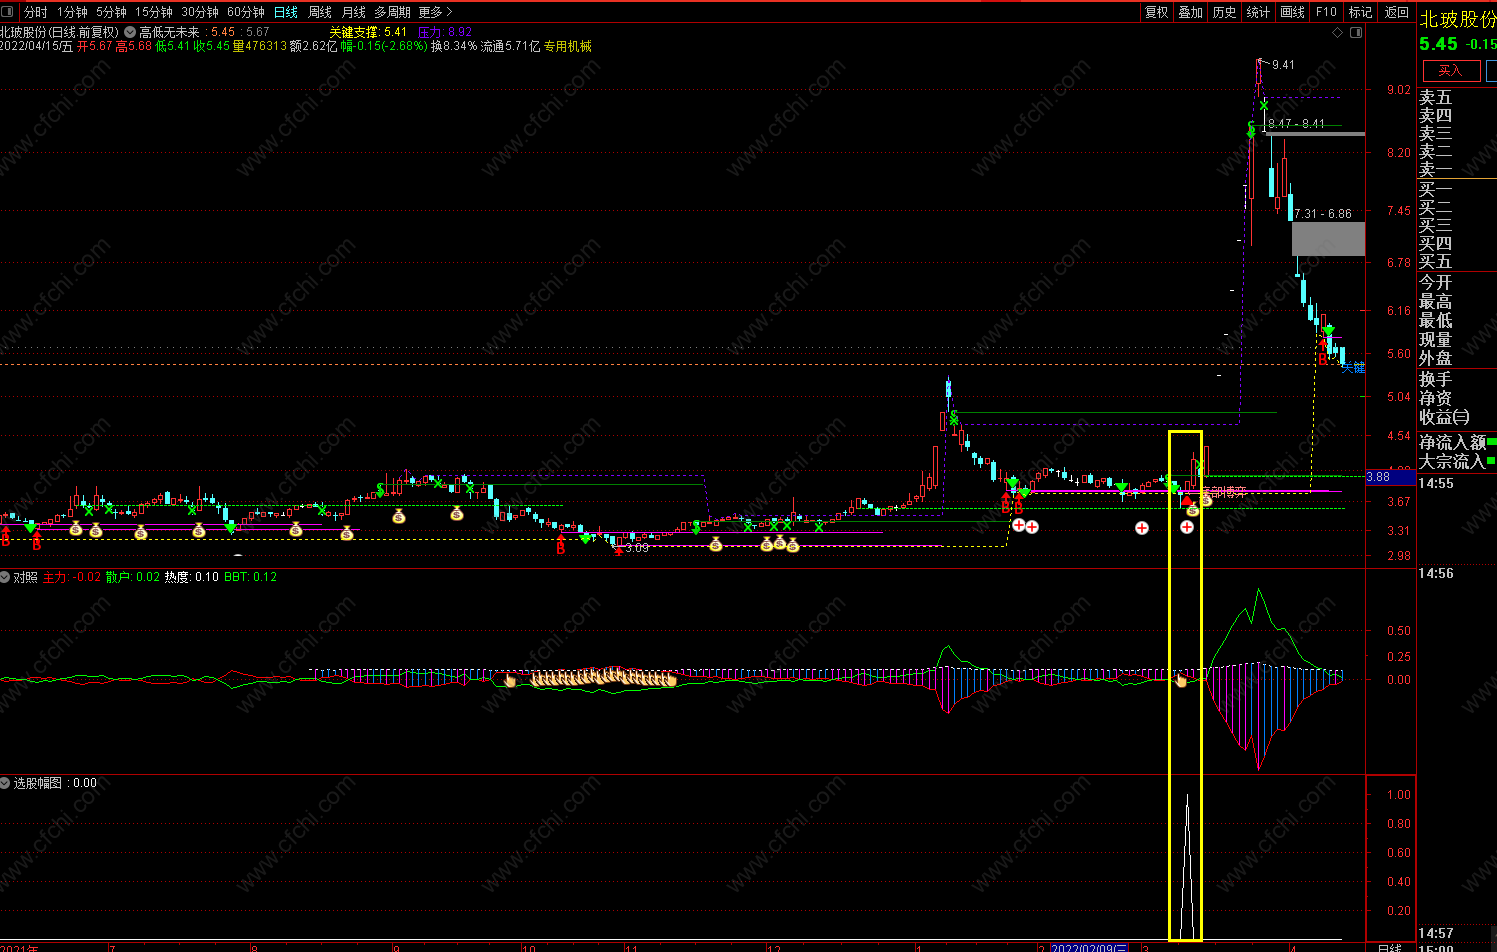Click the 2022/02/09 date marker on the time axis
This screenshot has width=1497, height=952.
tap(1089, 947)
